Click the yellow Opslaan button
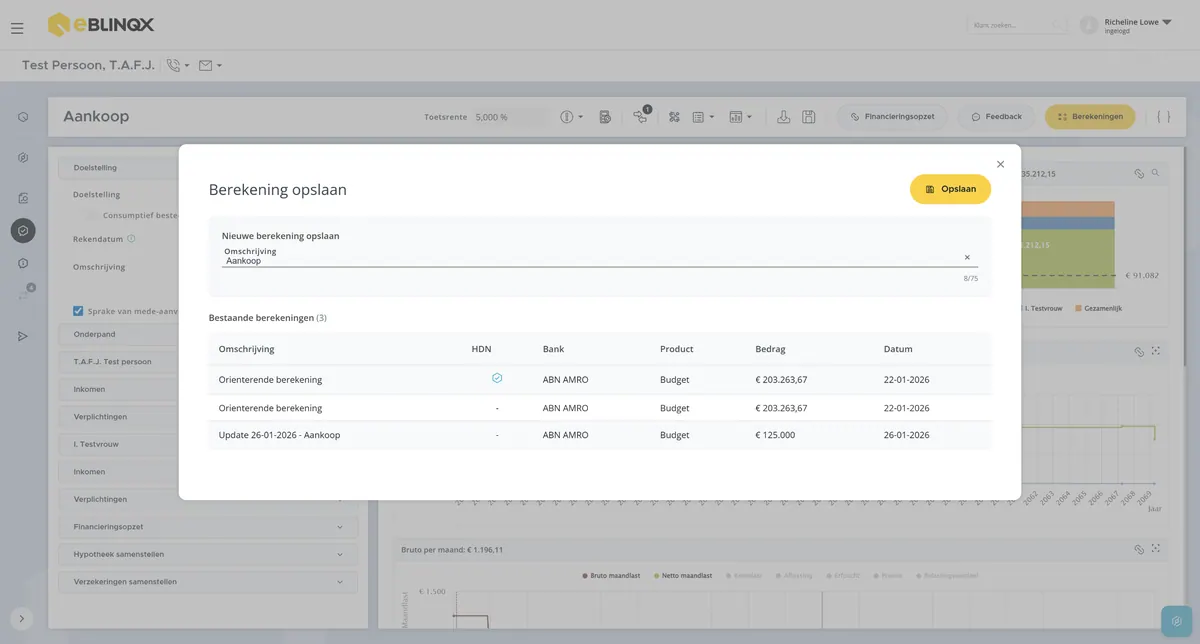 point(950,189)
